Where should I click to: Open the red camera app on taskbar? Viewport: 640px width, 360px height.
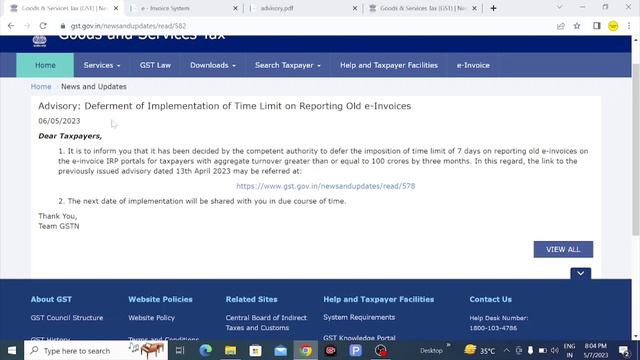pos(331,350)
